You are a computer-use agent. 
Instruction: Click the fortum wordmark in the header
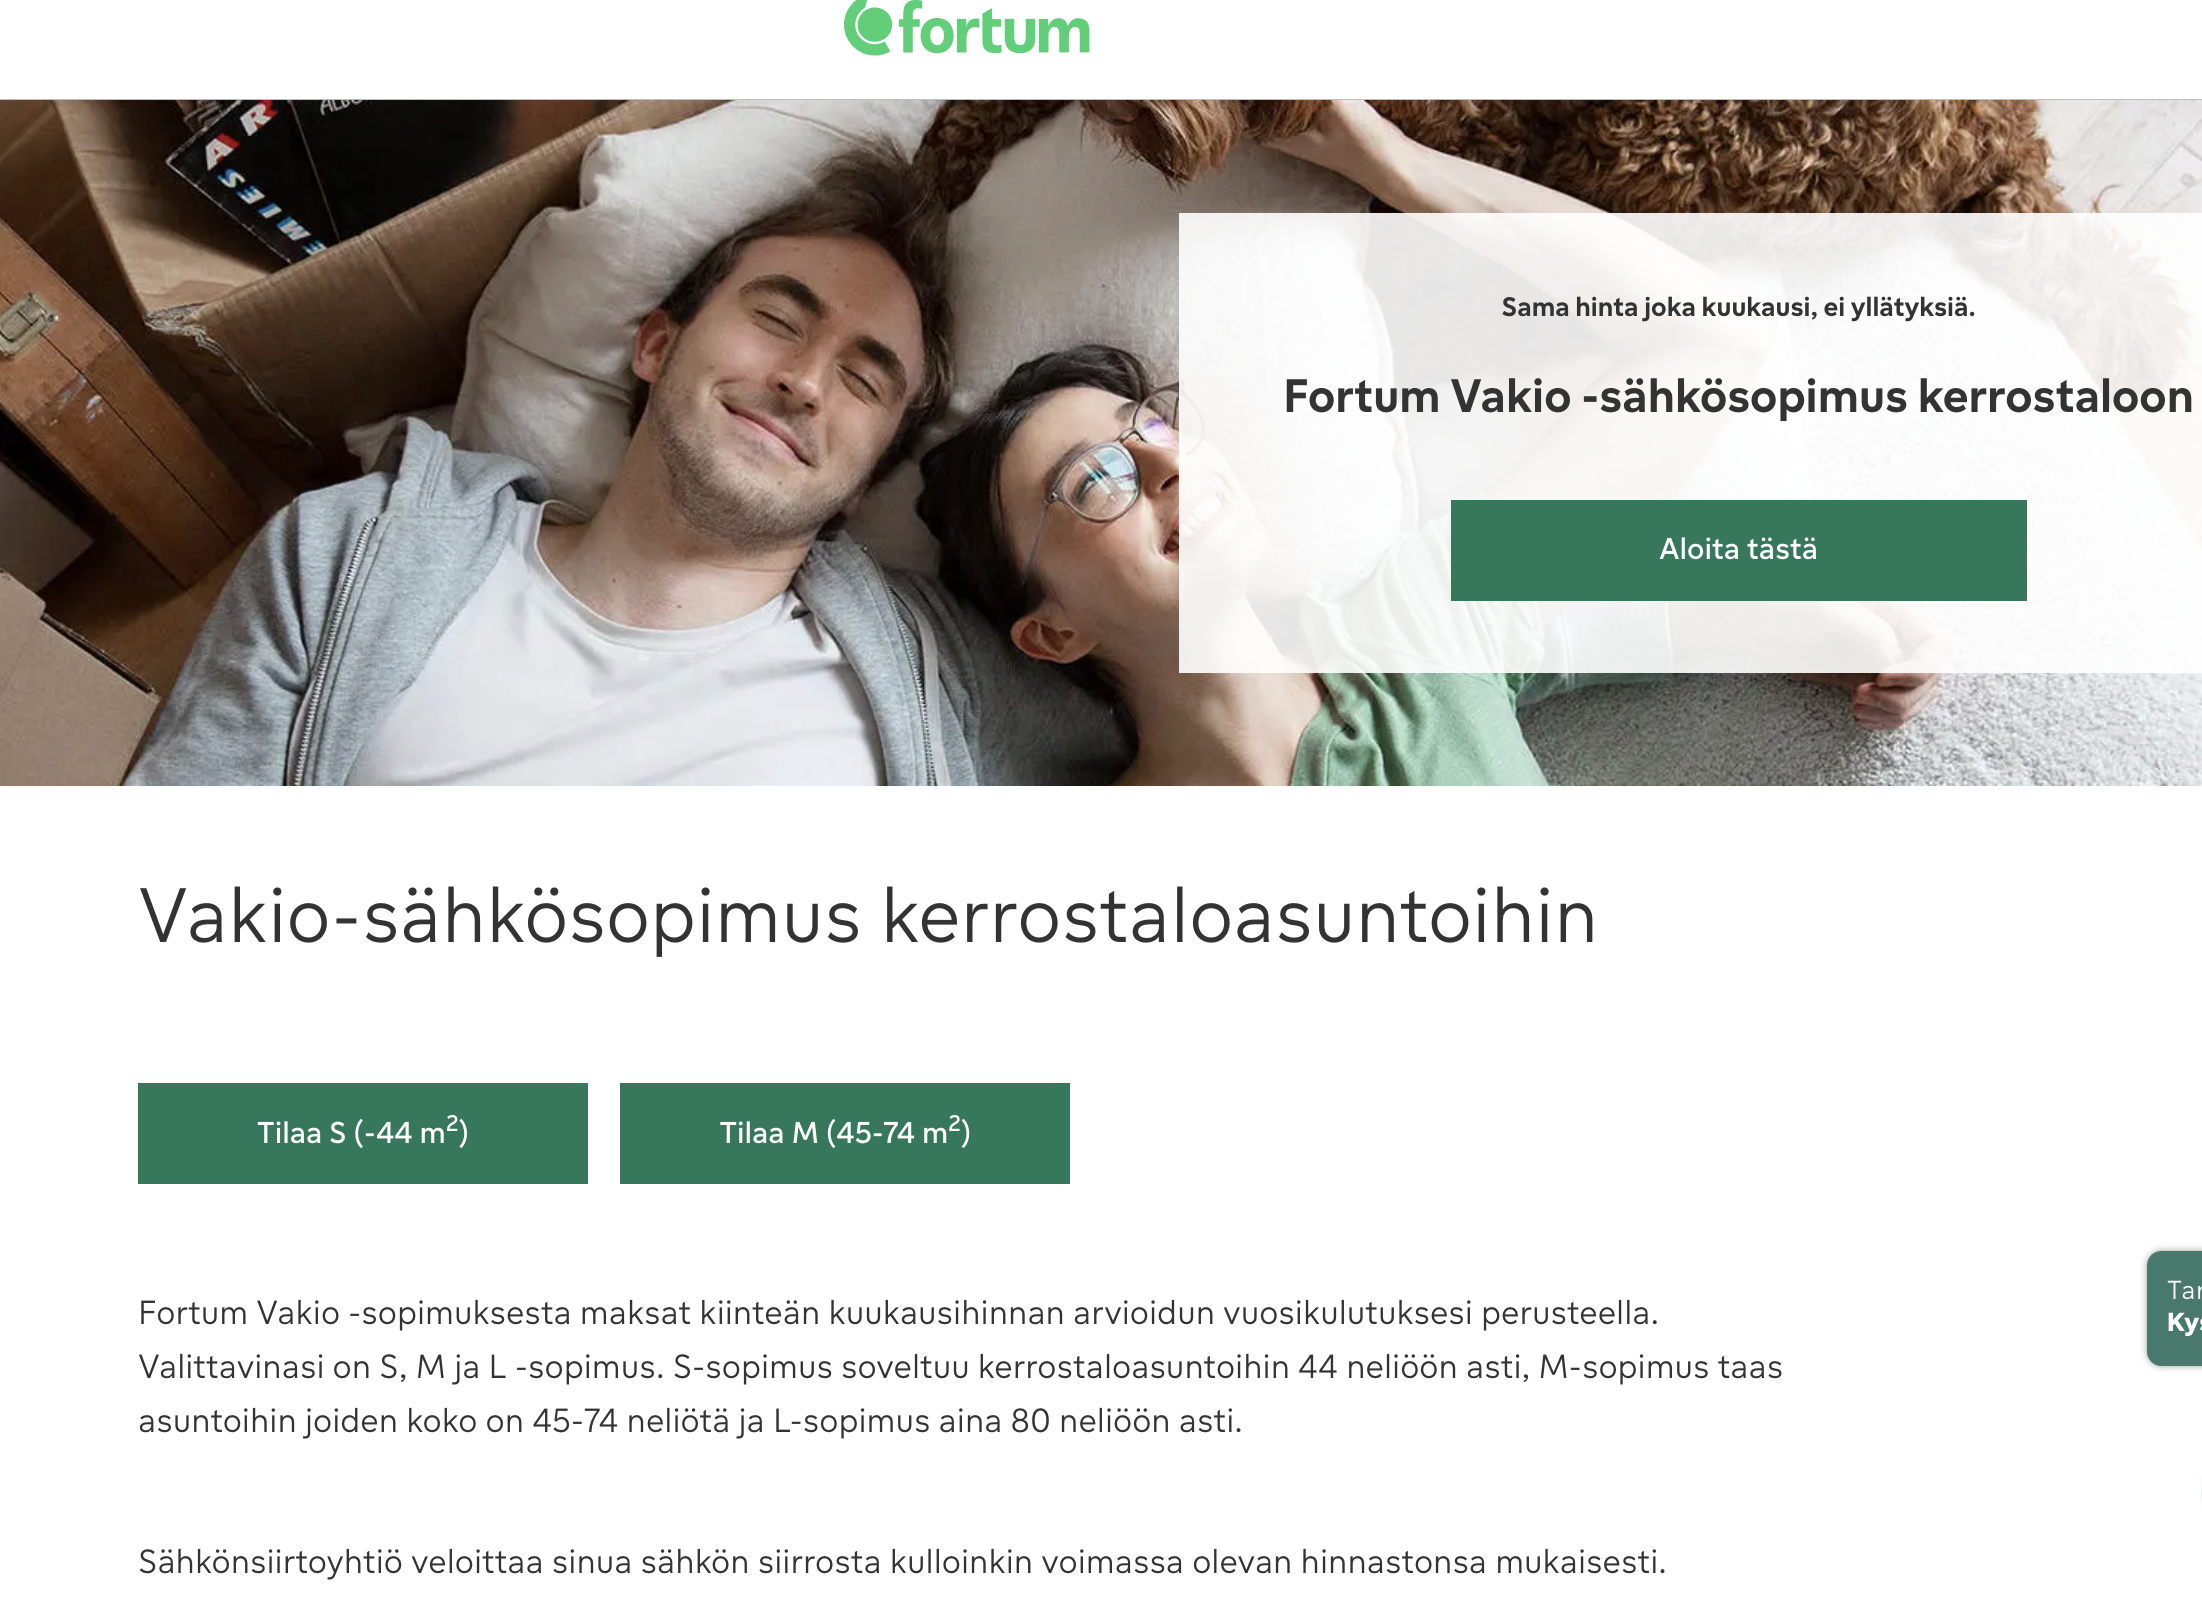click(x=994, y=29)
